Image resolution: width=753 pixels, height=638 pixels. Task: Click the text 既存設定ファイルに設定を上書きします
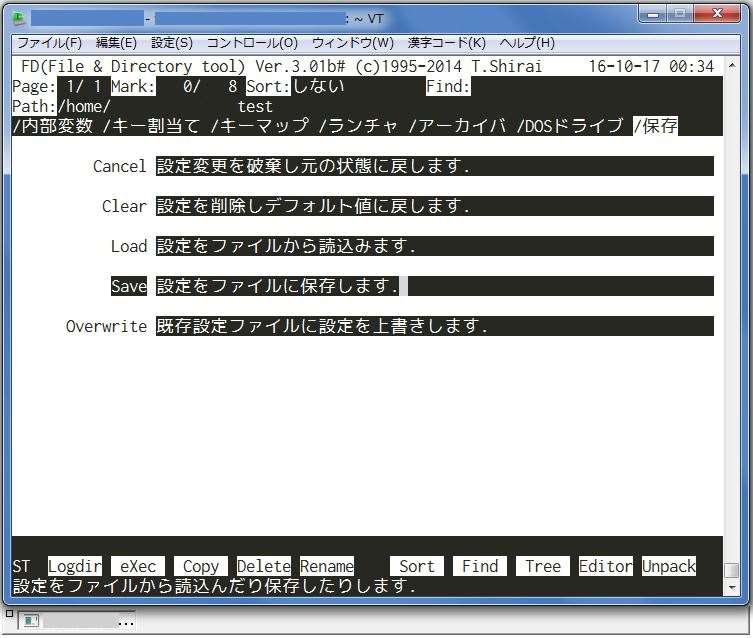pyautogui.click(x=322, y=326)
